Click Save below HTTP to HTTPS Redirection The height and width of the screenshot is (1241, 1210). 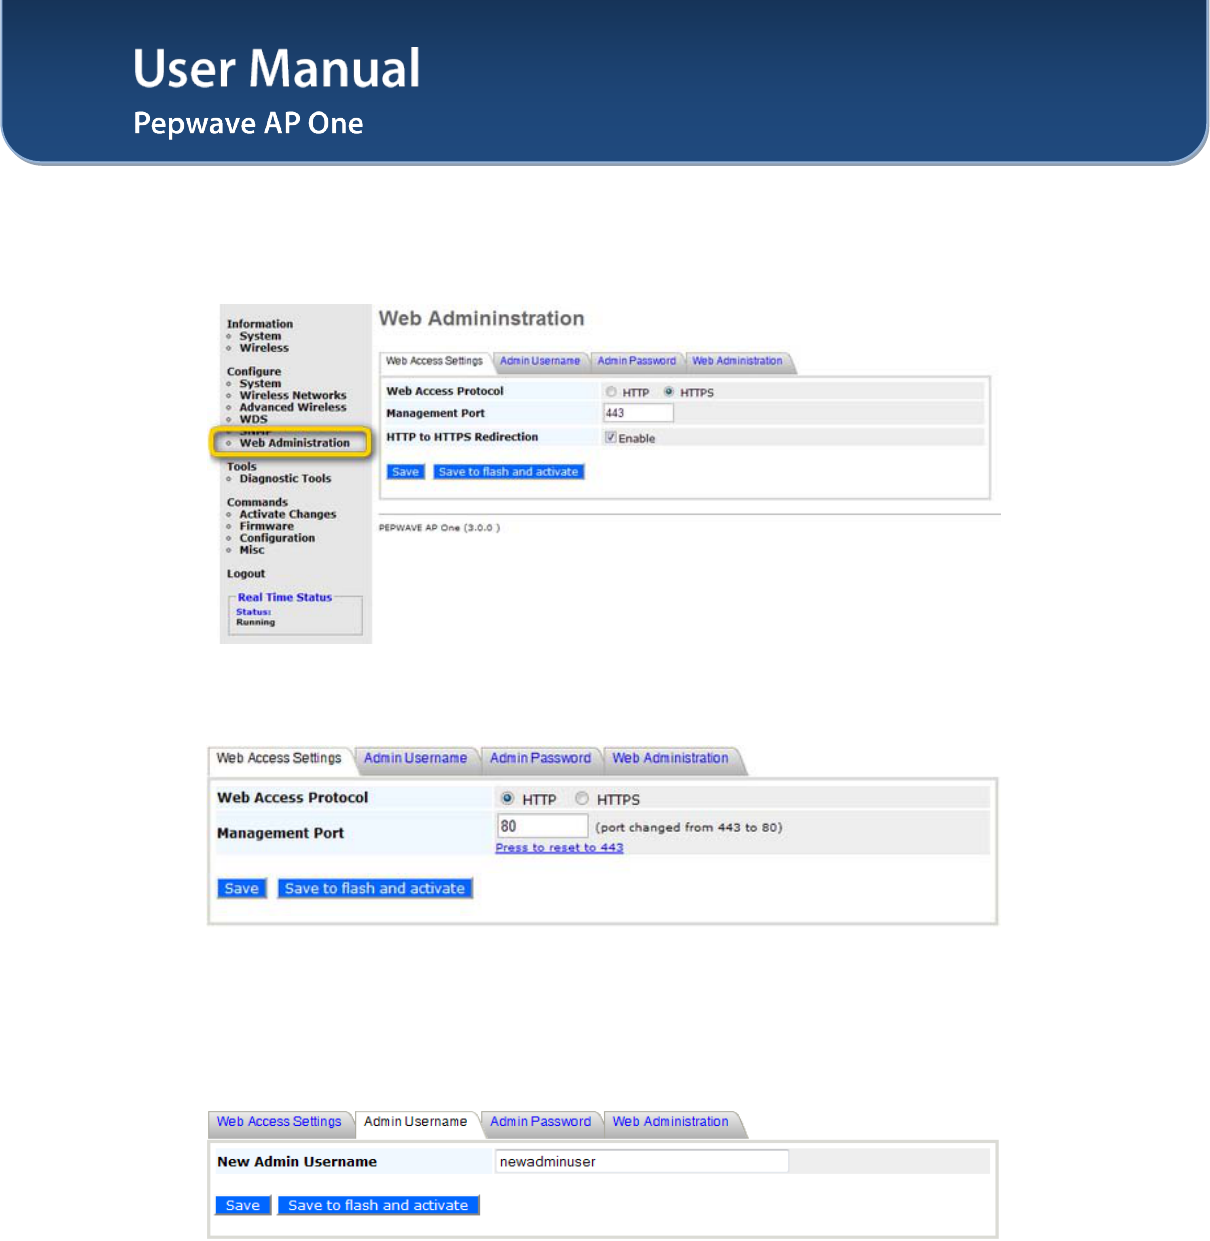(405, 472)
